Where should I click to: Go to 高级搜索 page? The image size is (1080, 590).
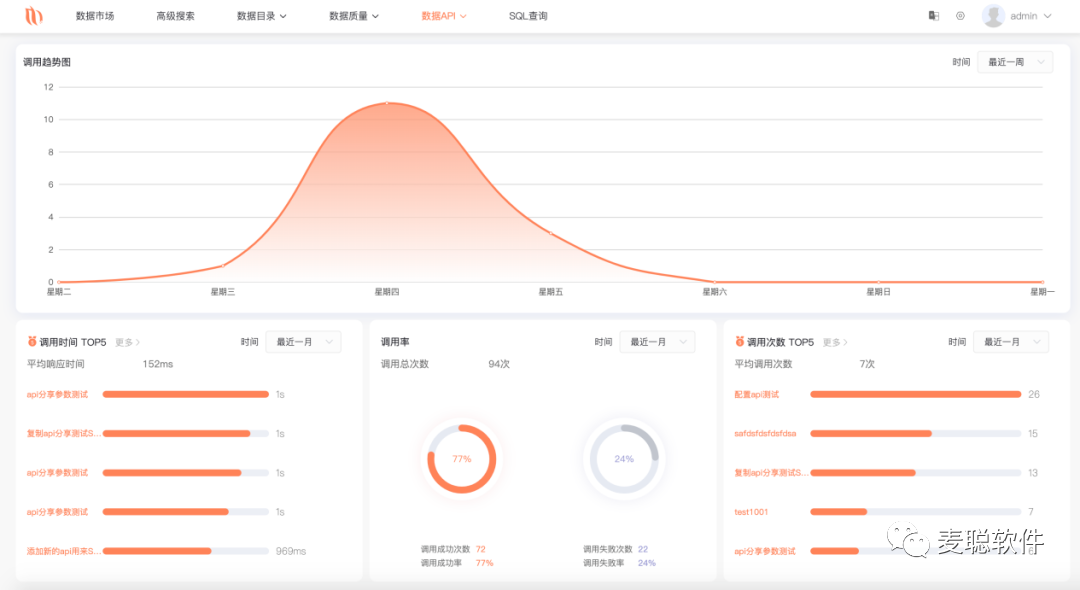176,16
